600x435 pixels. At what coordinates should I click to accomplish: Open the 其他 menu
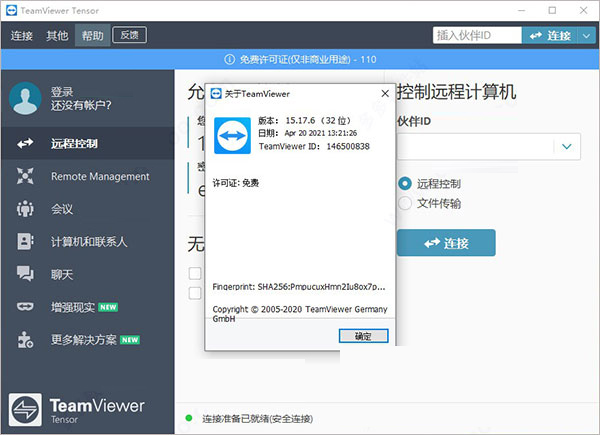tap(57, 36)
